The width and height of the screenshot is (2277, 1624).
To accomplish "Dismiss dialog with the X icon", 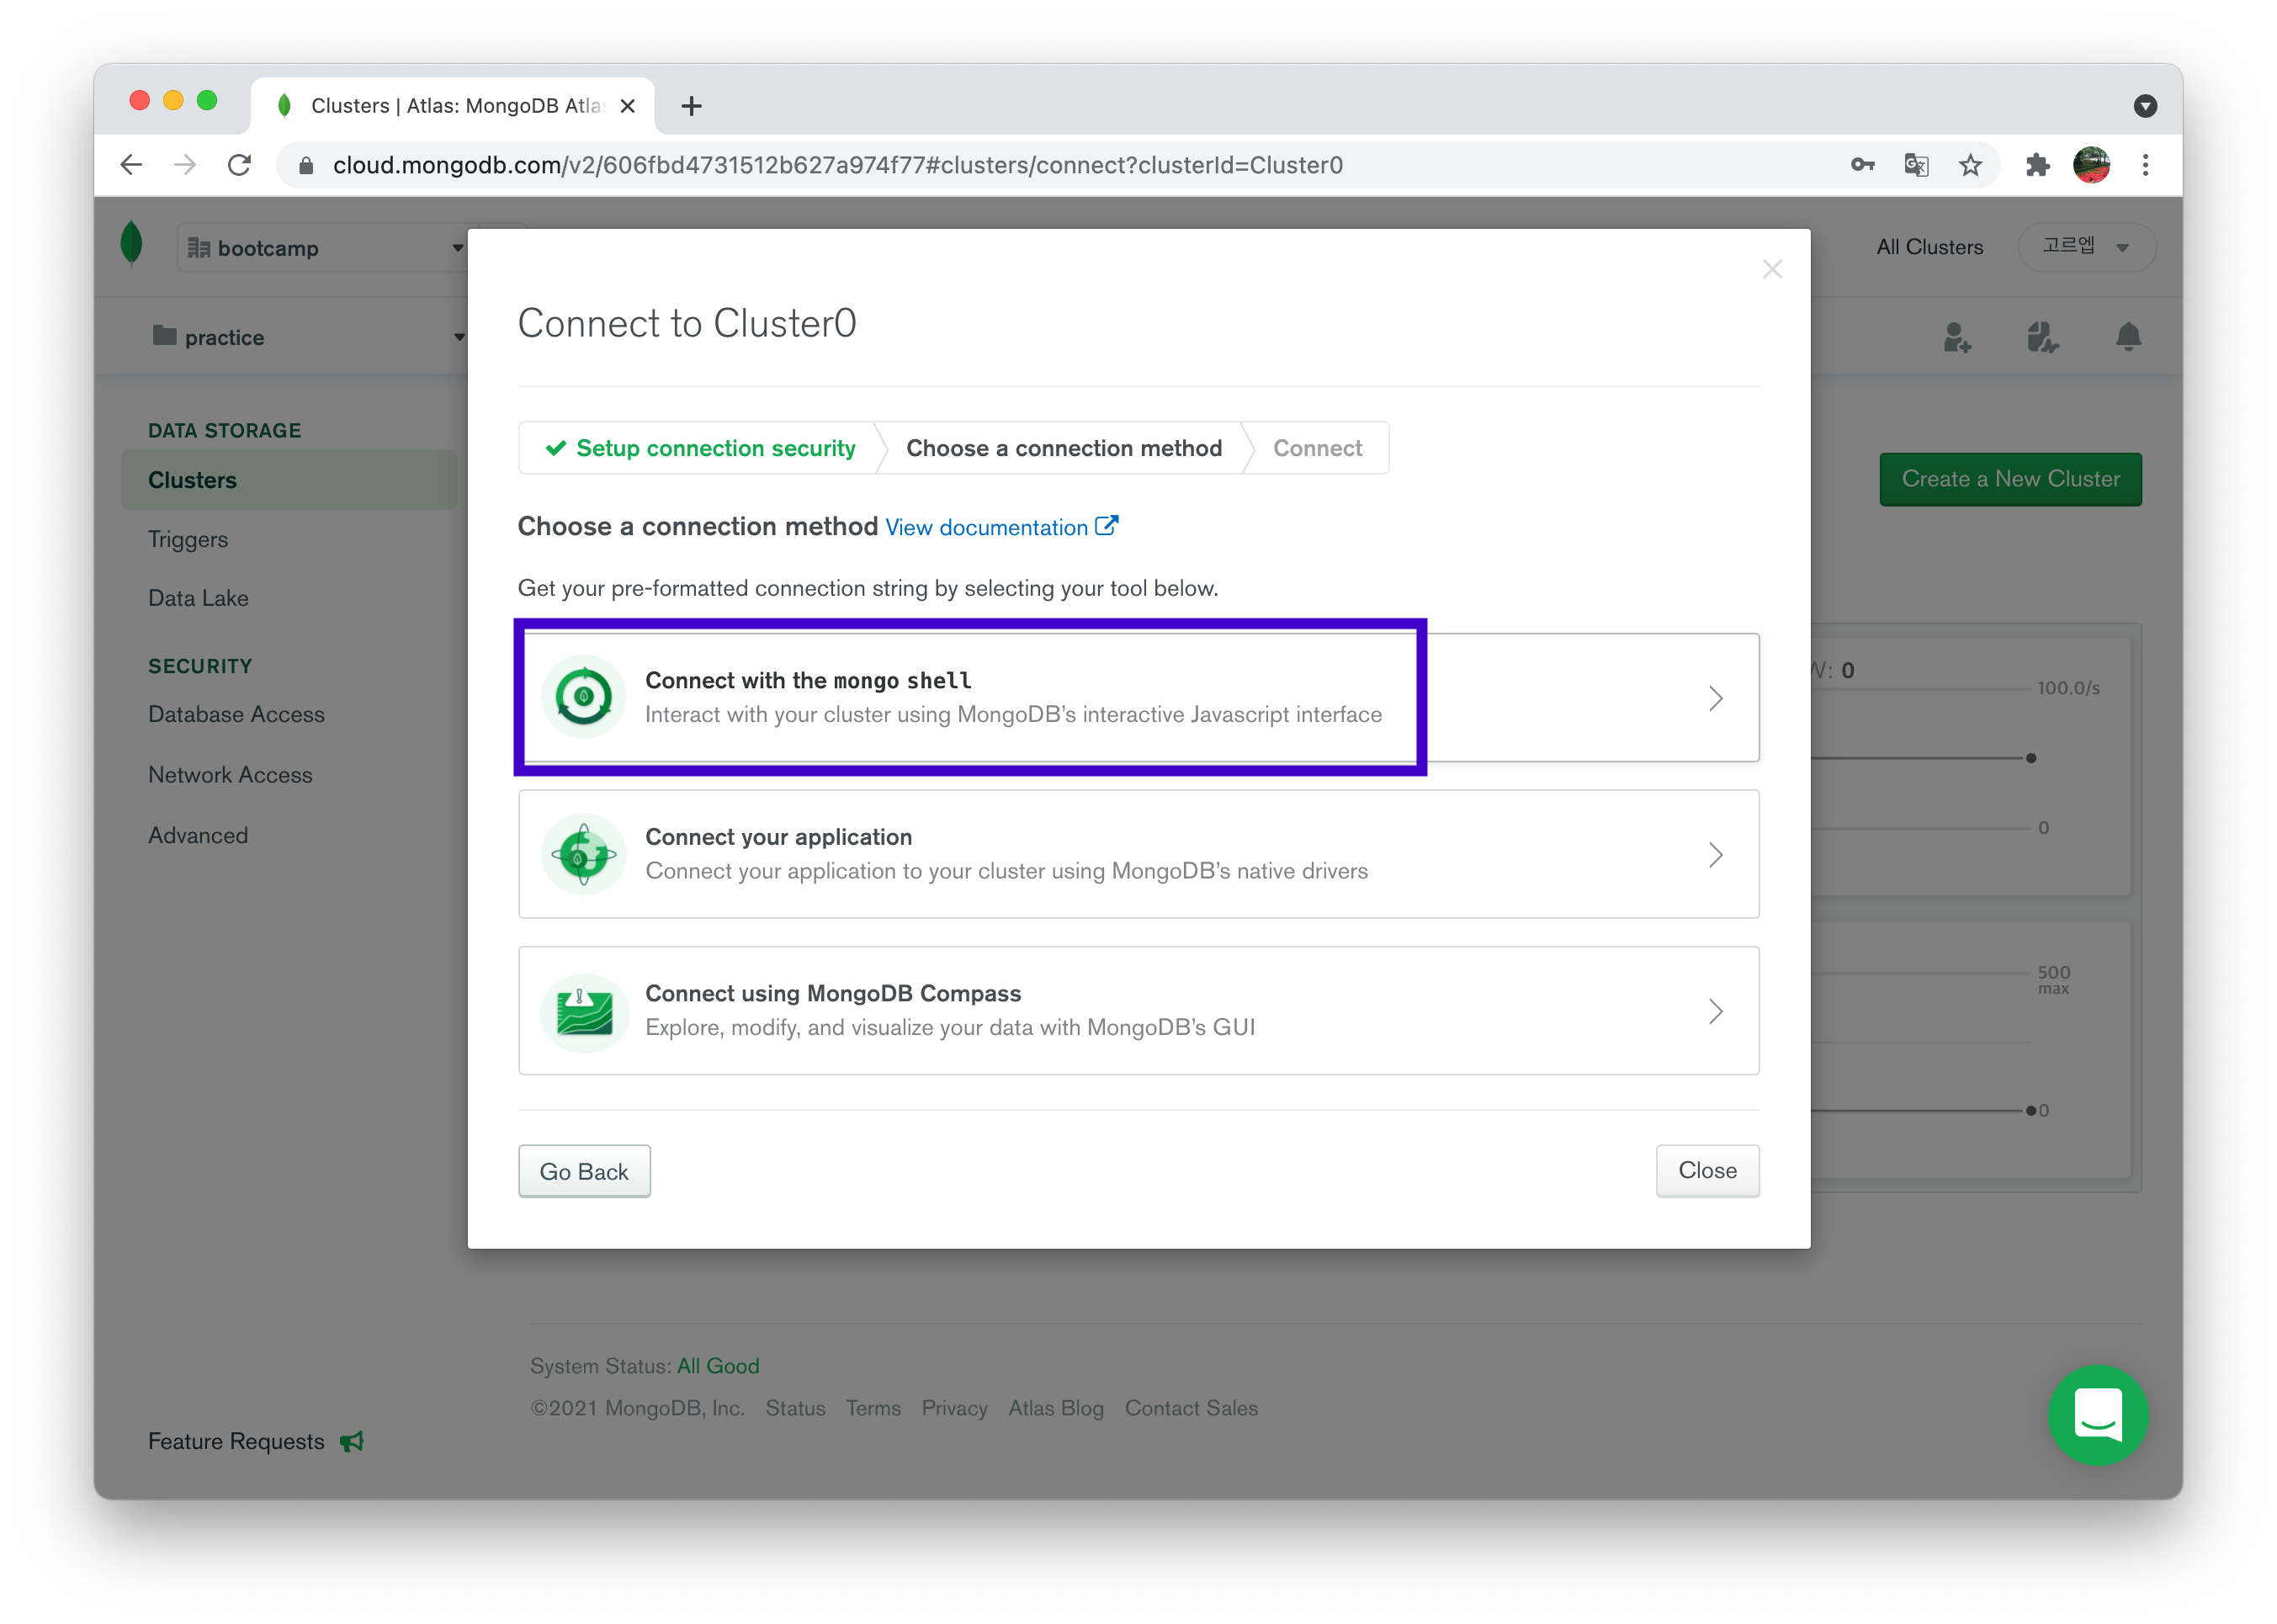I will click(1772, 269).
